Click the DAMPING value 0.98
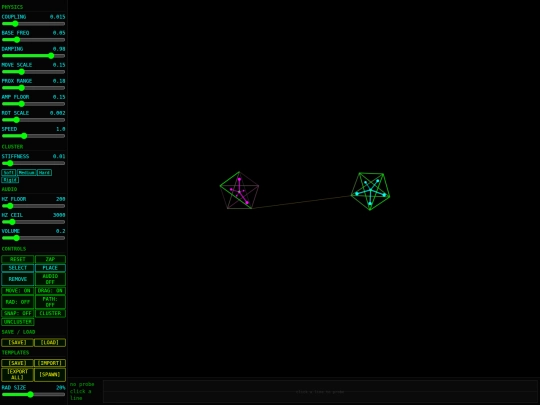This screenshot has height=405, width=540. coord(59,49)
